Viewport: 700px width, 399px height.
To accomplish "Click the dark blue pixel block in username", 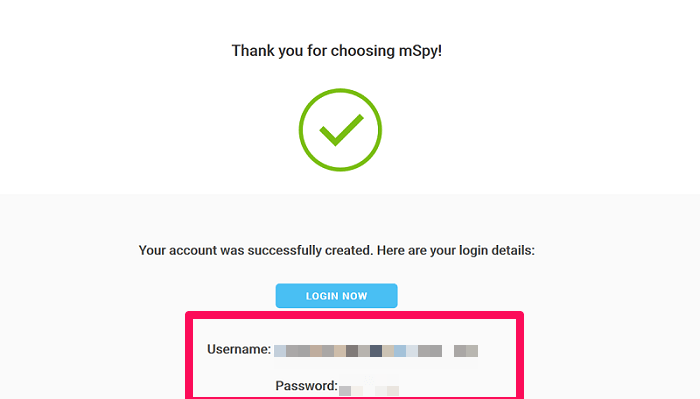I will (x=376, y=351).
